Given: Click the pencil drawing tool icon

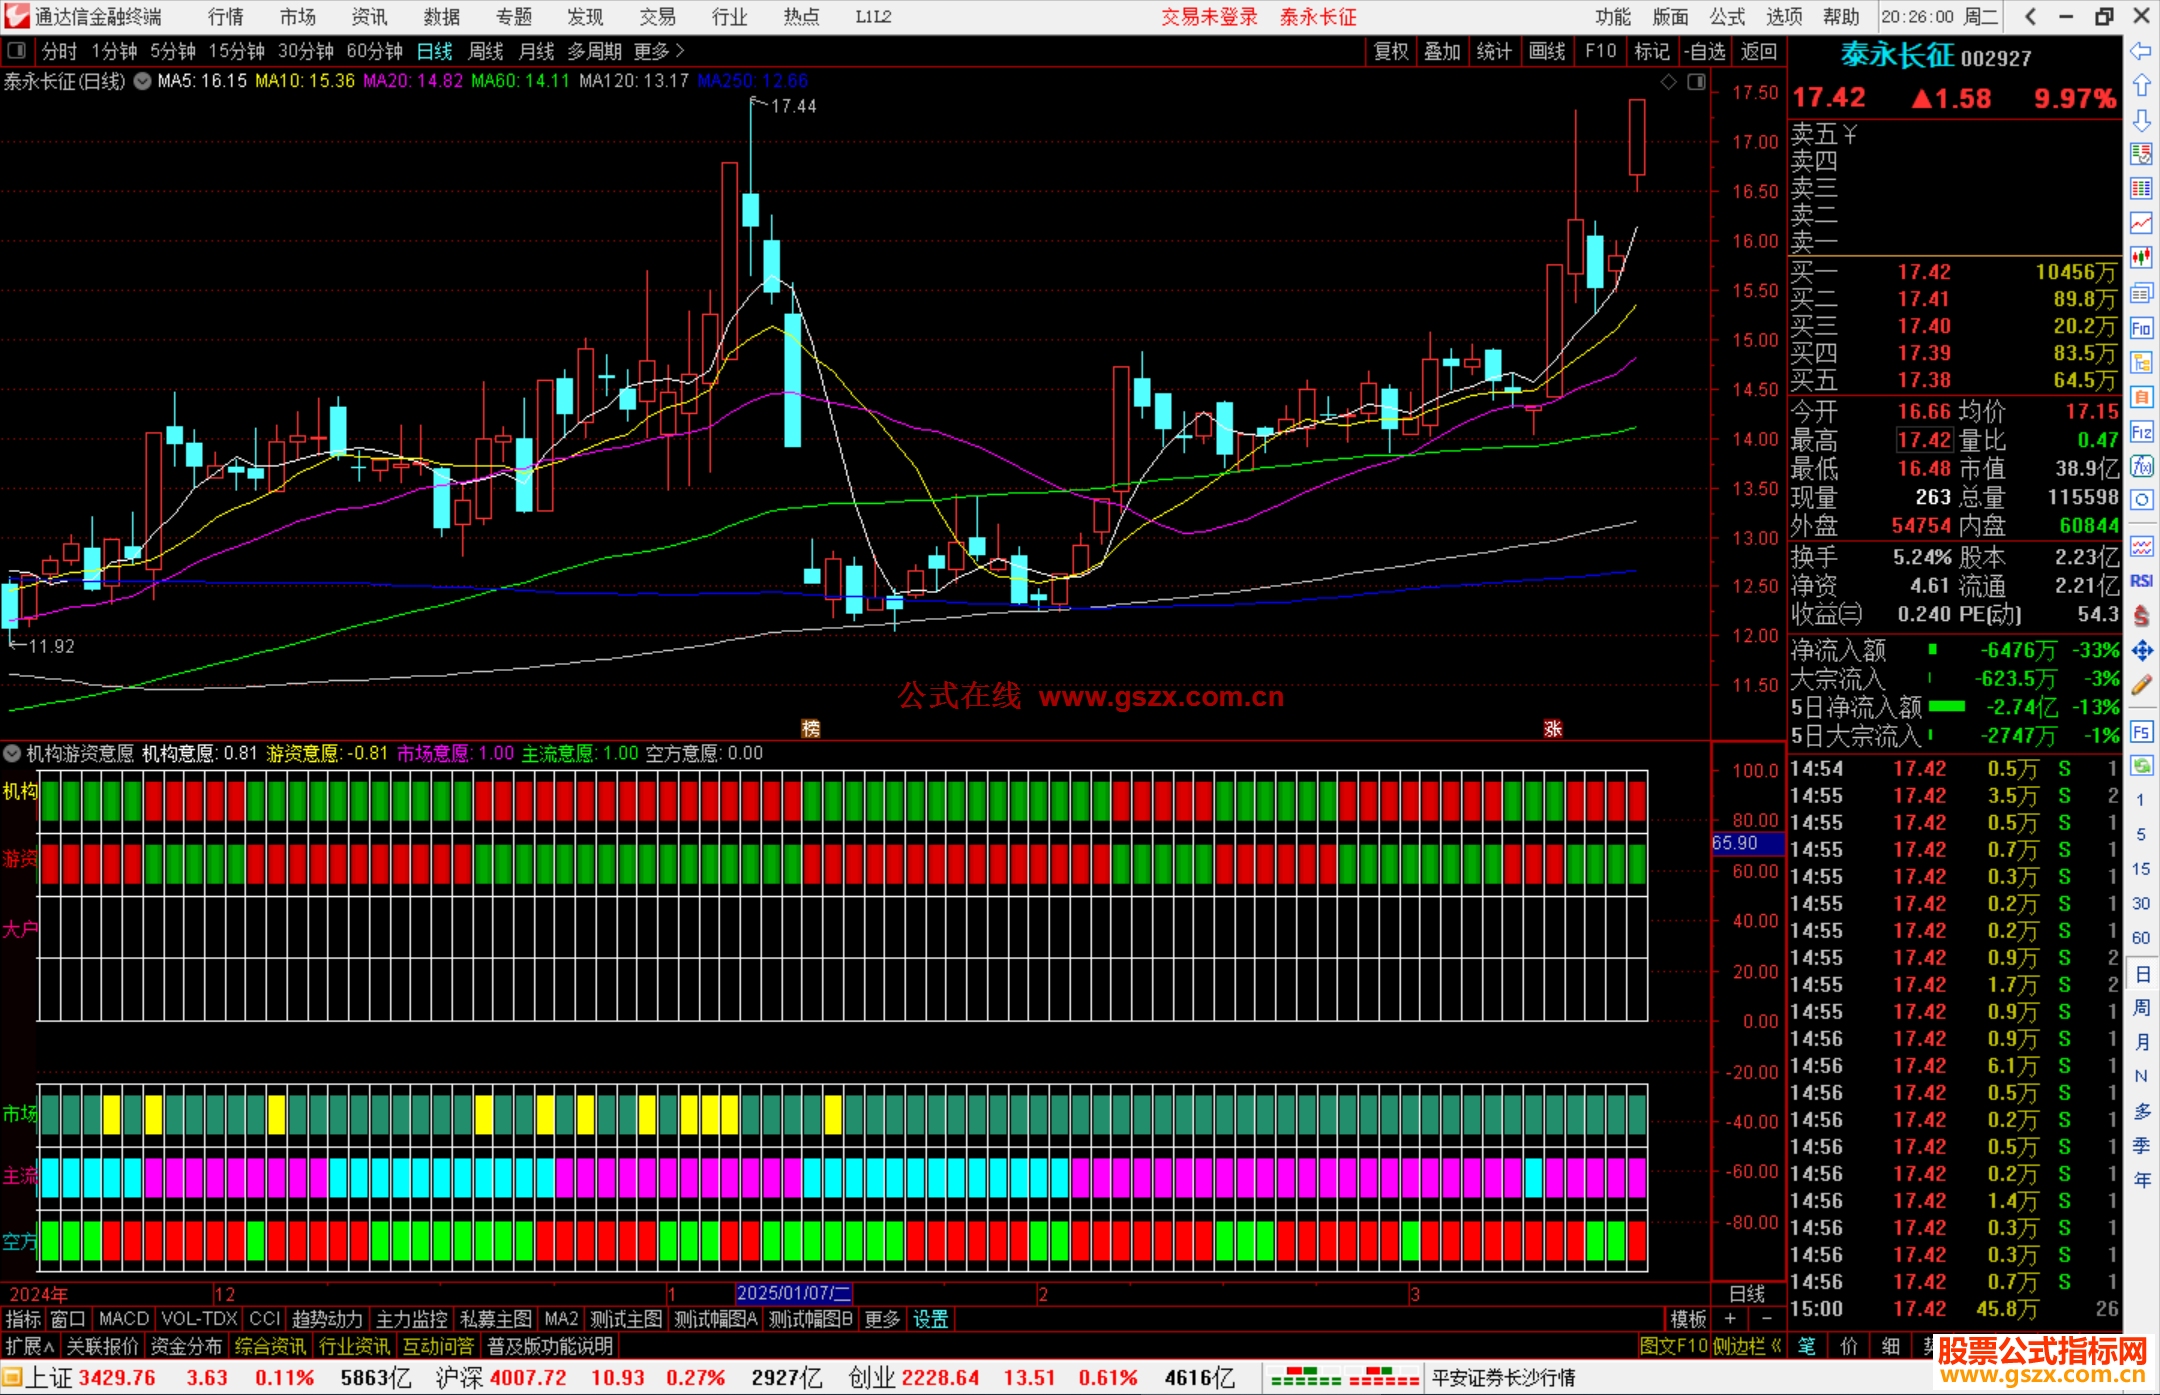Looking at the screenshot, I should coord(2141,685).
